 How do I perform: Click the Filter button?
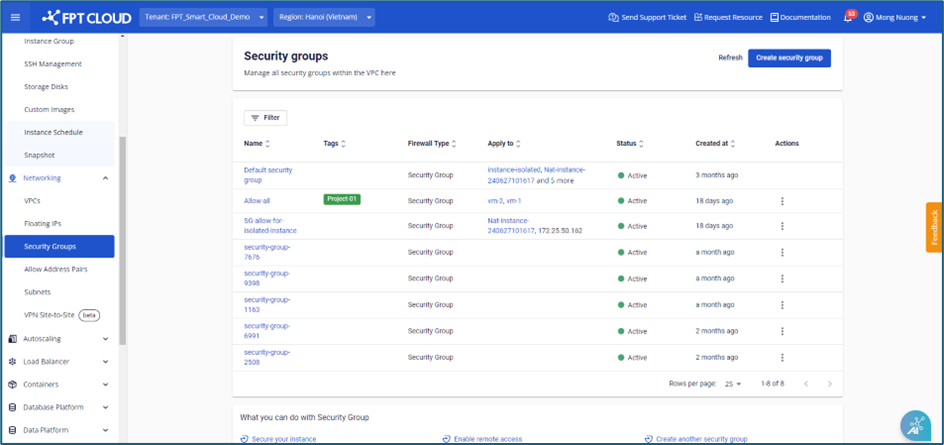(265, 118)
